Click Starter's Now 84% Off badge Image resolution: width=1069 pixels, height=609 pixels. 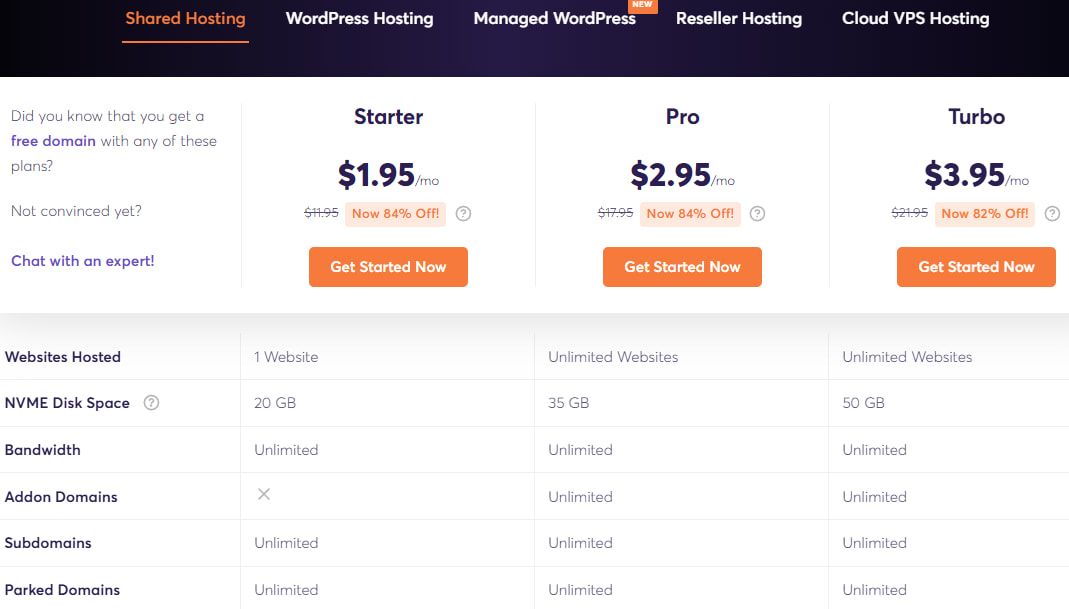[394, 213]
